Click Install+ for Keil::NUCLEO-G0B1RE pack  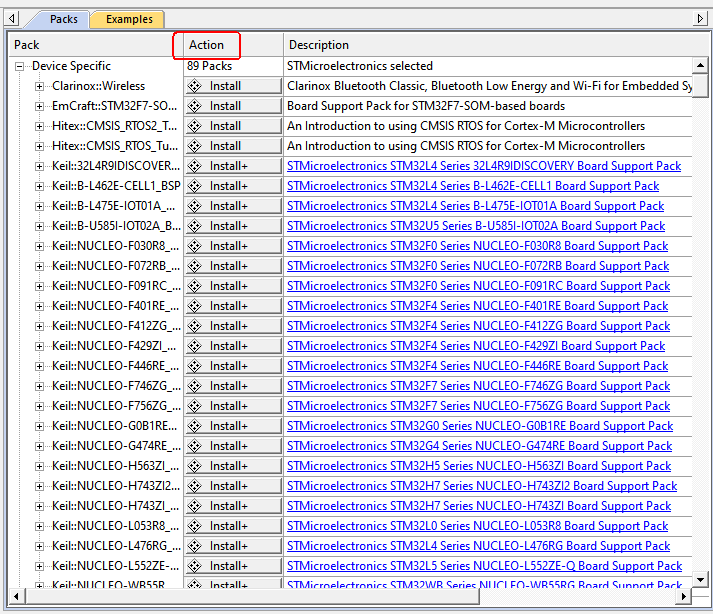tap(234, 426)
